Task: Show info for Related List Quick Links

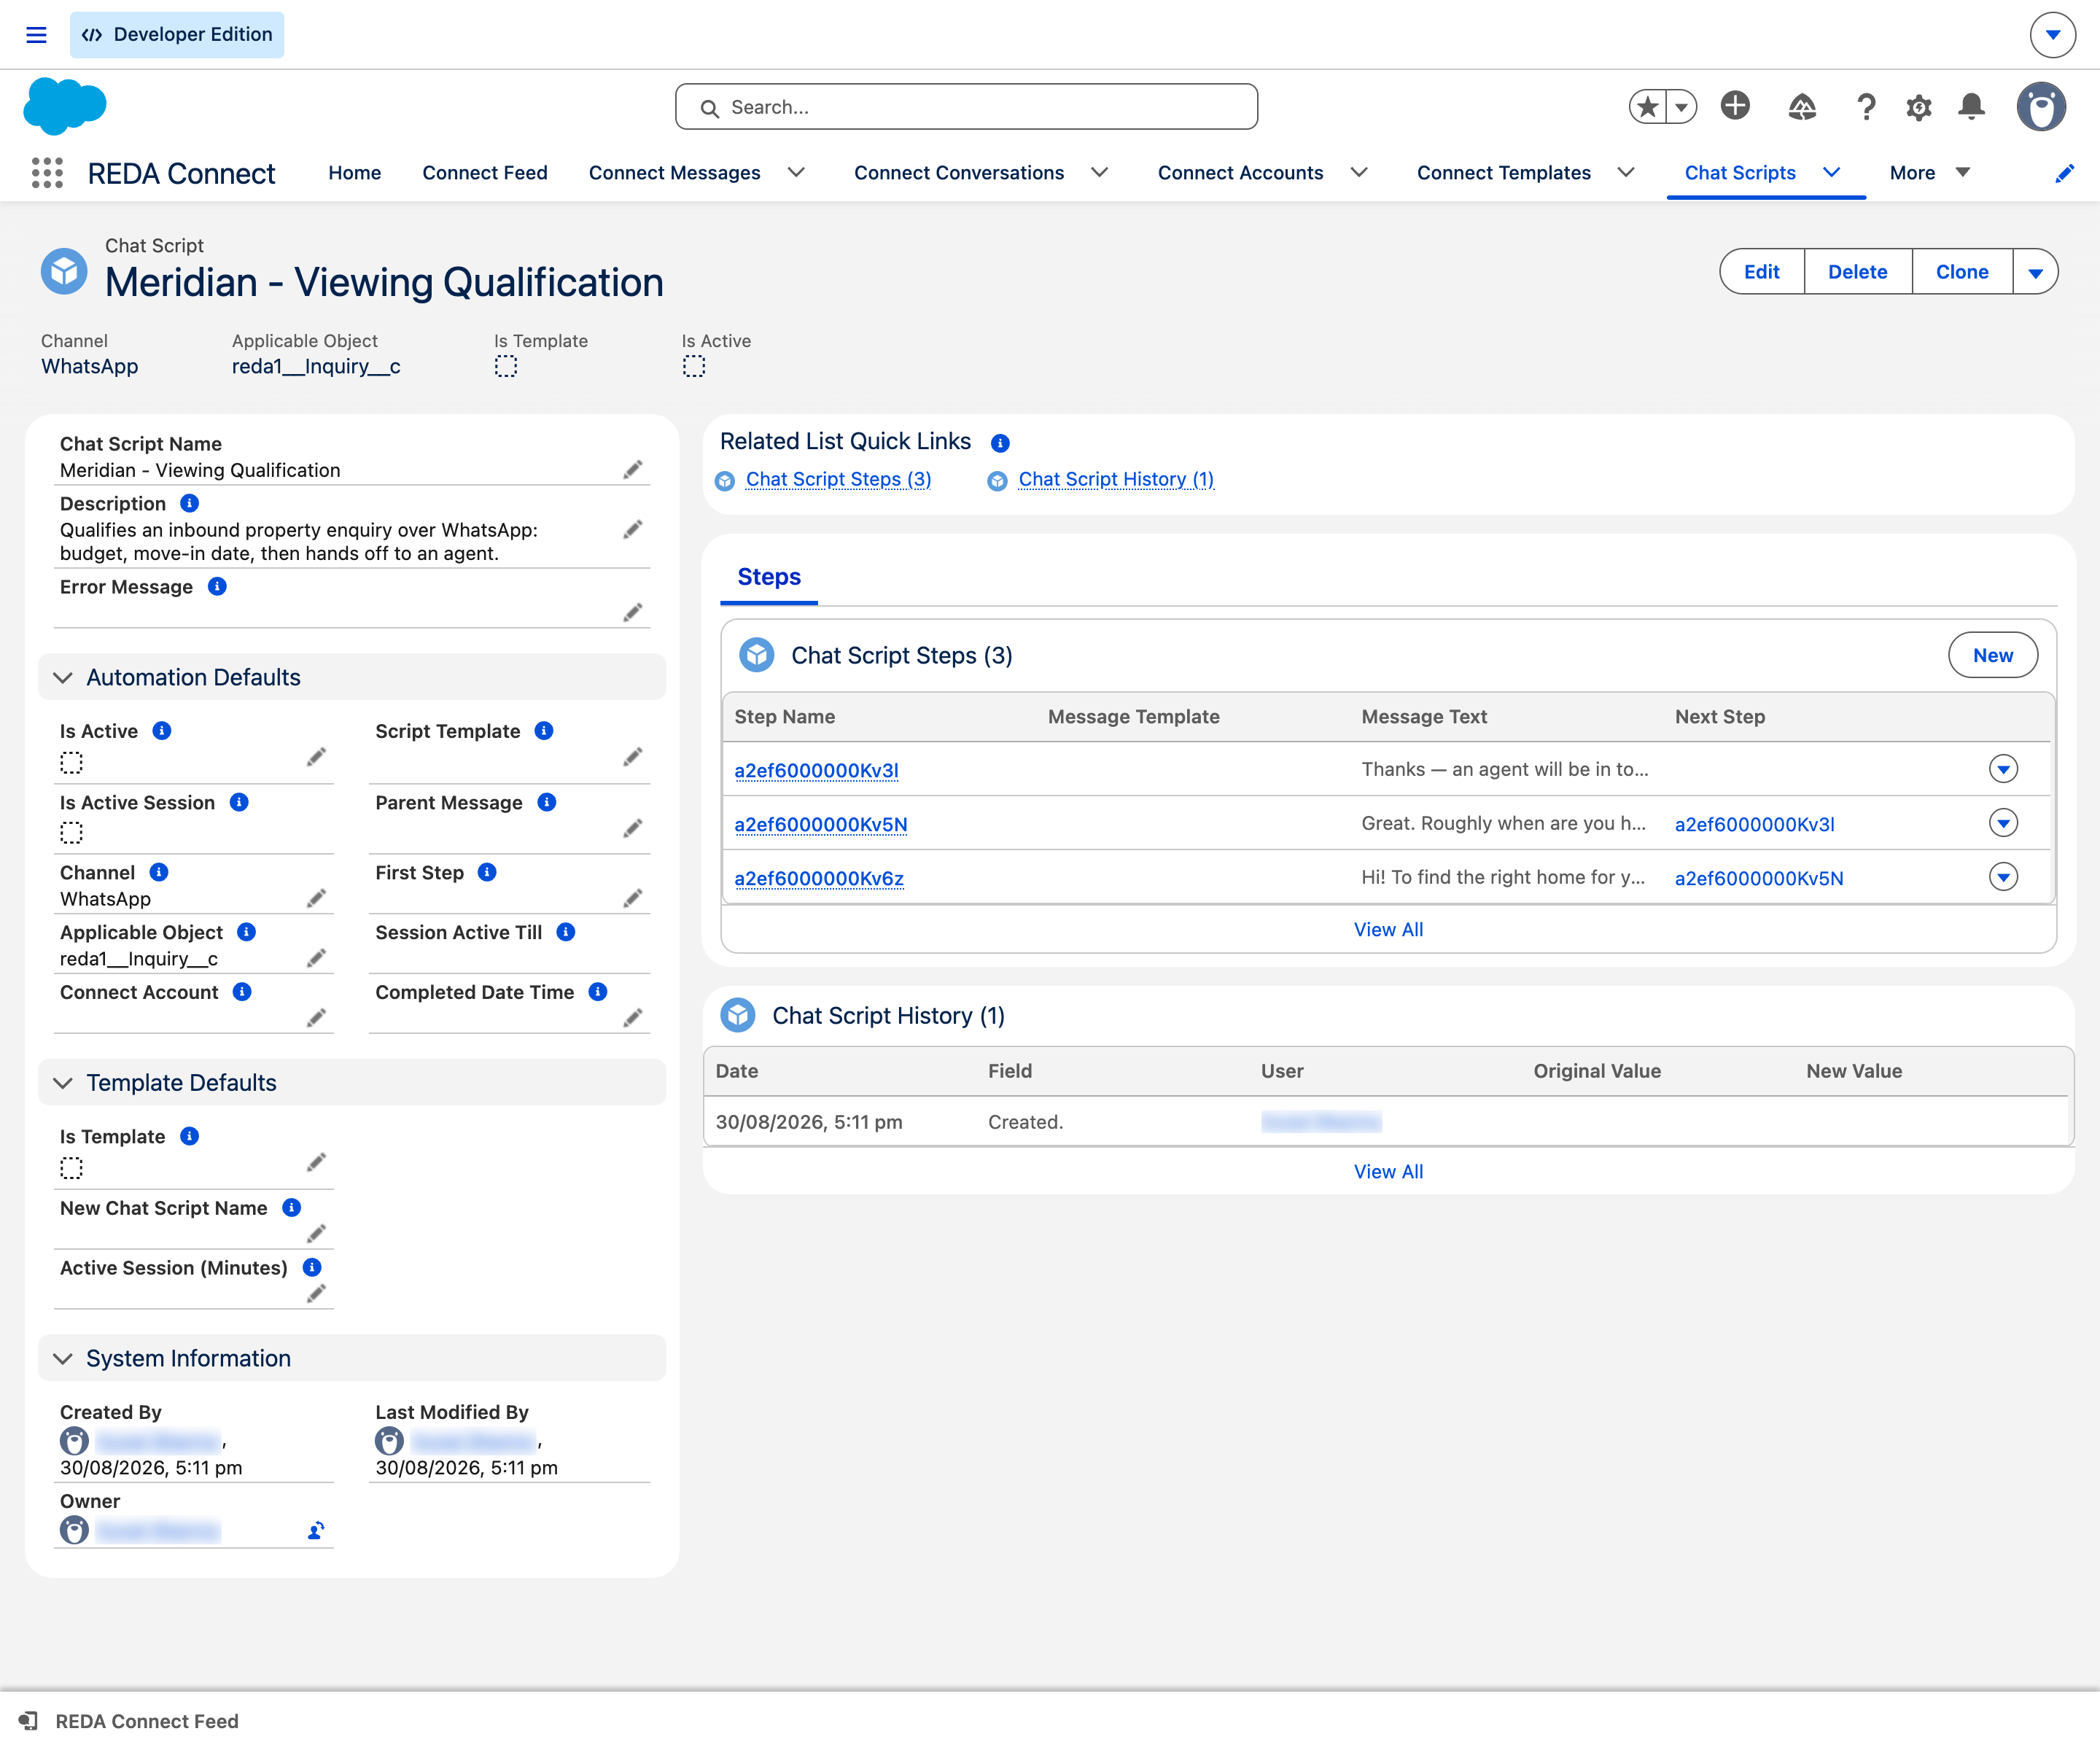Action: pyautogui.click(x=1000, y=443)
